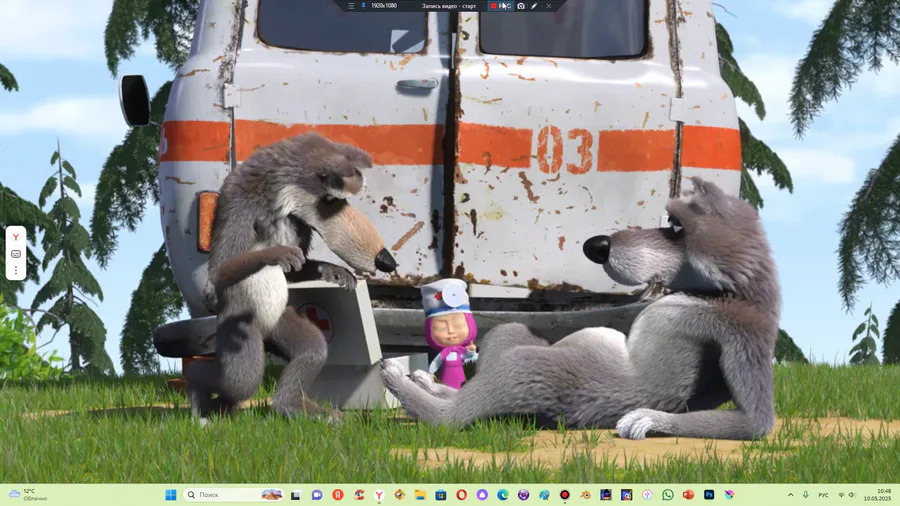Image resolution: width=900 pixels, height=506 pixels.
Task: Open WhatsApp from the taskbar
Action: tap(668, 495)
